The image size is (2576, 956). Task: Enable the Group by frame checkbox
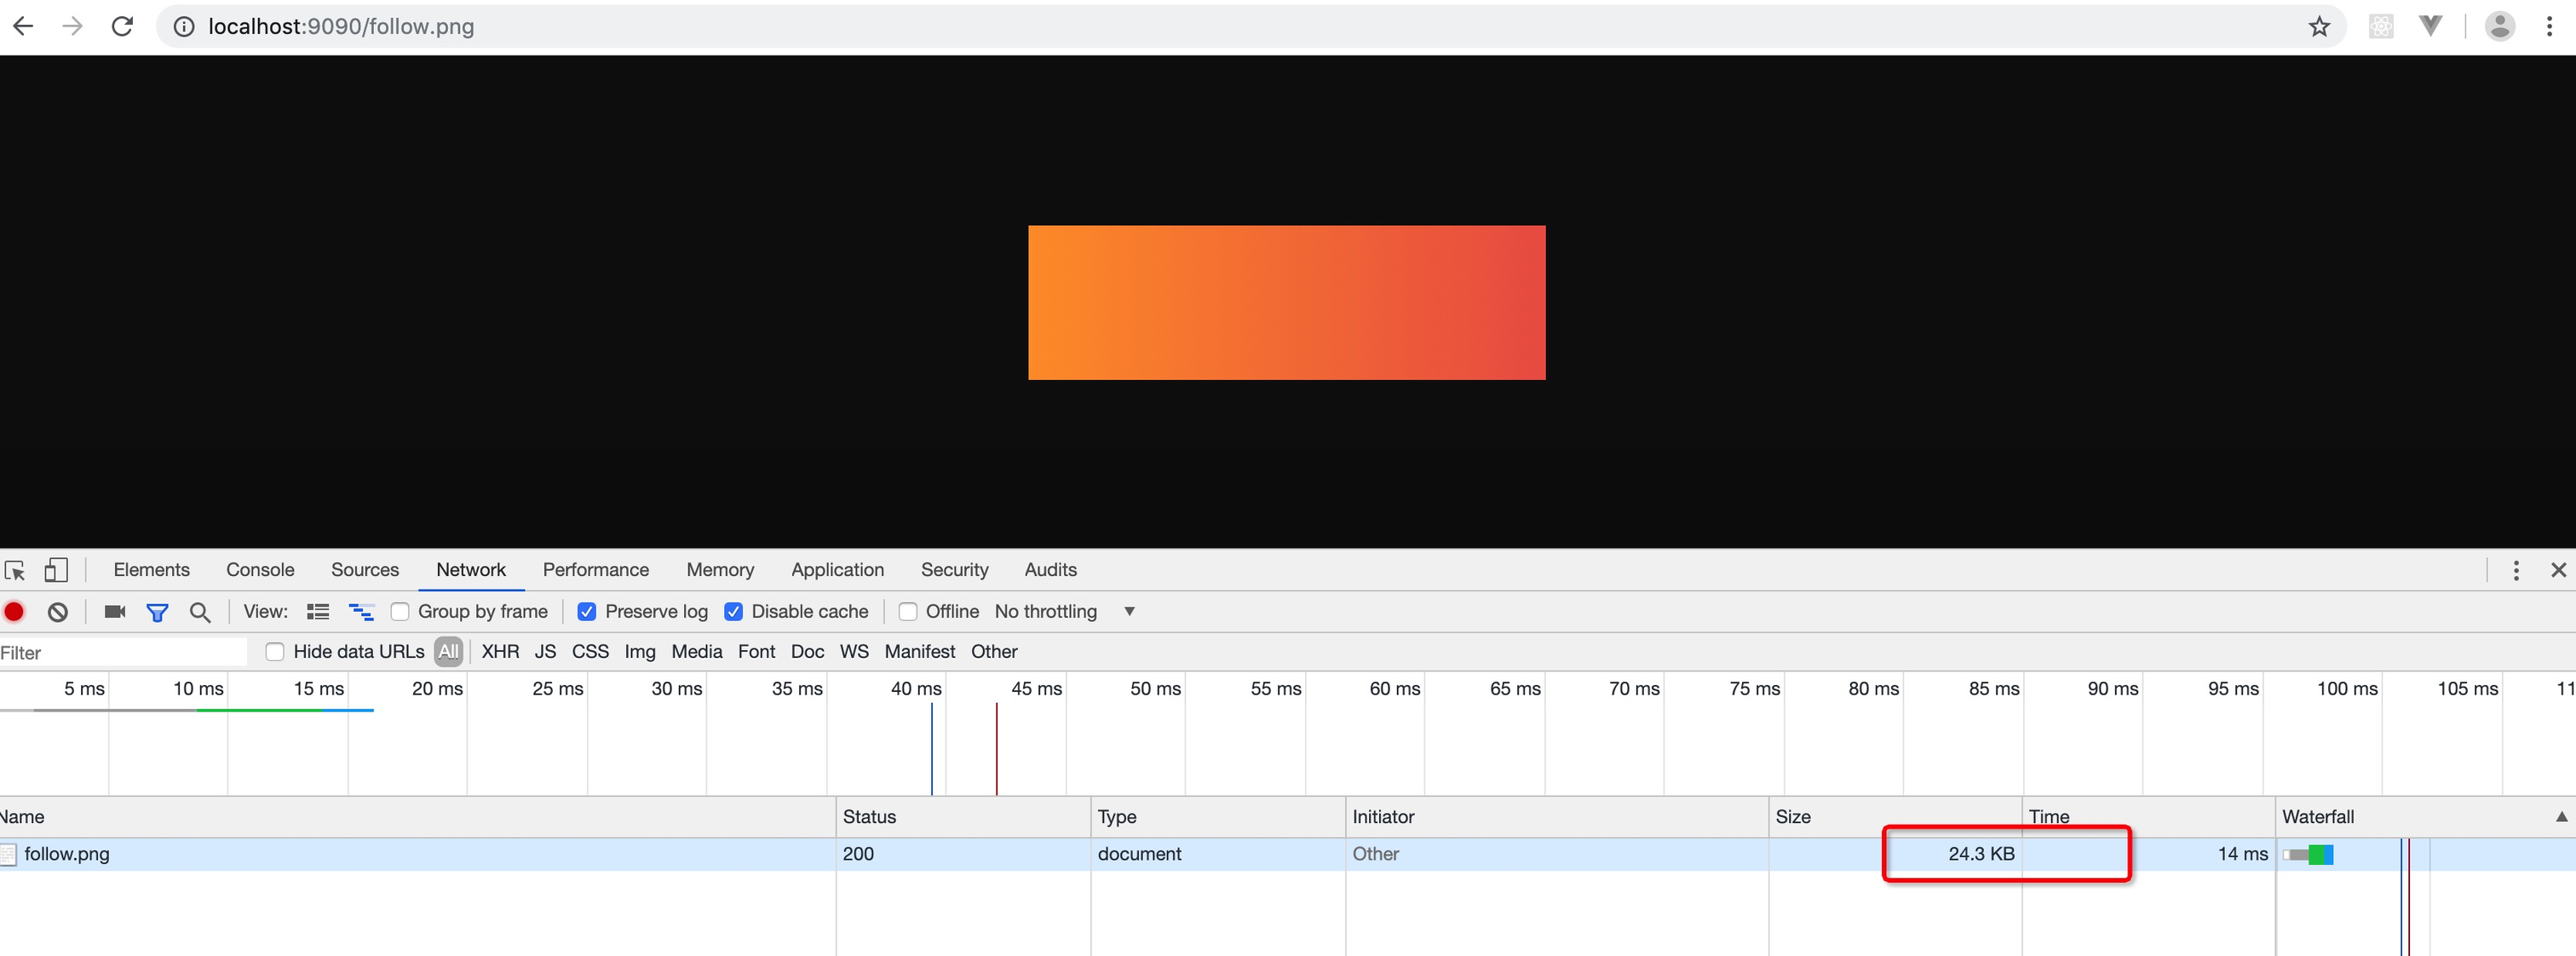tap(400, 611)
